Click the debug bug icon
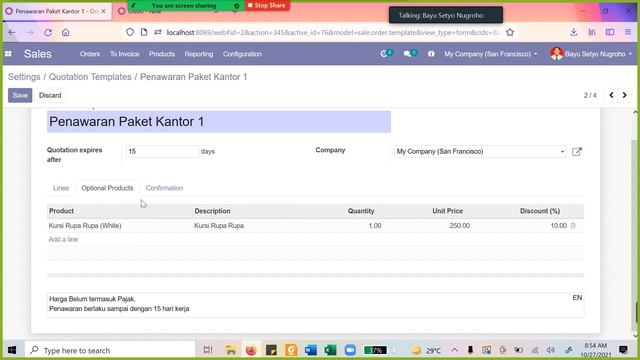The height and width of the screenshot is (360, 640). (x=431, y=53)
